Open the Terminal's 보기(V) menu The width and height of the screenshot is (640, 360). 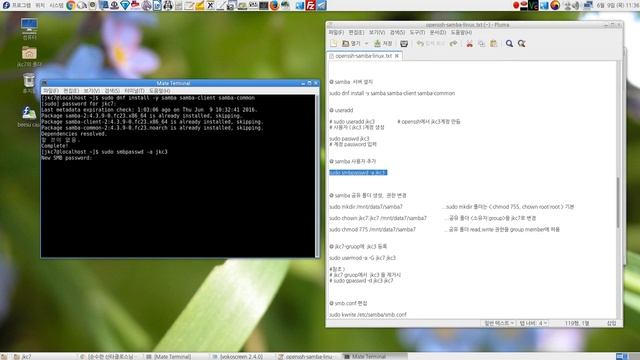tap(91, 91)
